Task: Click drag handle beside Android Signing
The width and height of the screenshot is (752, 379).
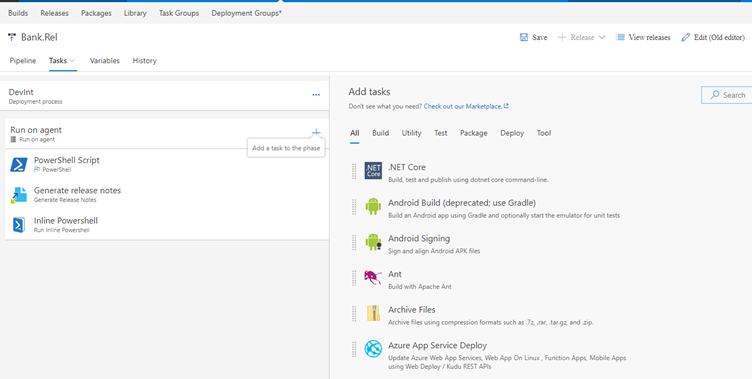Action: click(x=354, y=242)
